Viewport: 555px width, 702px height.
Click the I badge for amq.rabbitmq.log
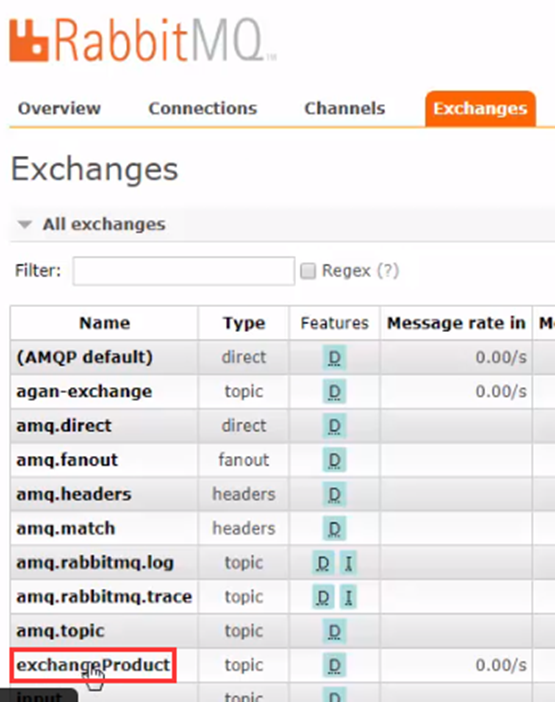tap(348, 563)
